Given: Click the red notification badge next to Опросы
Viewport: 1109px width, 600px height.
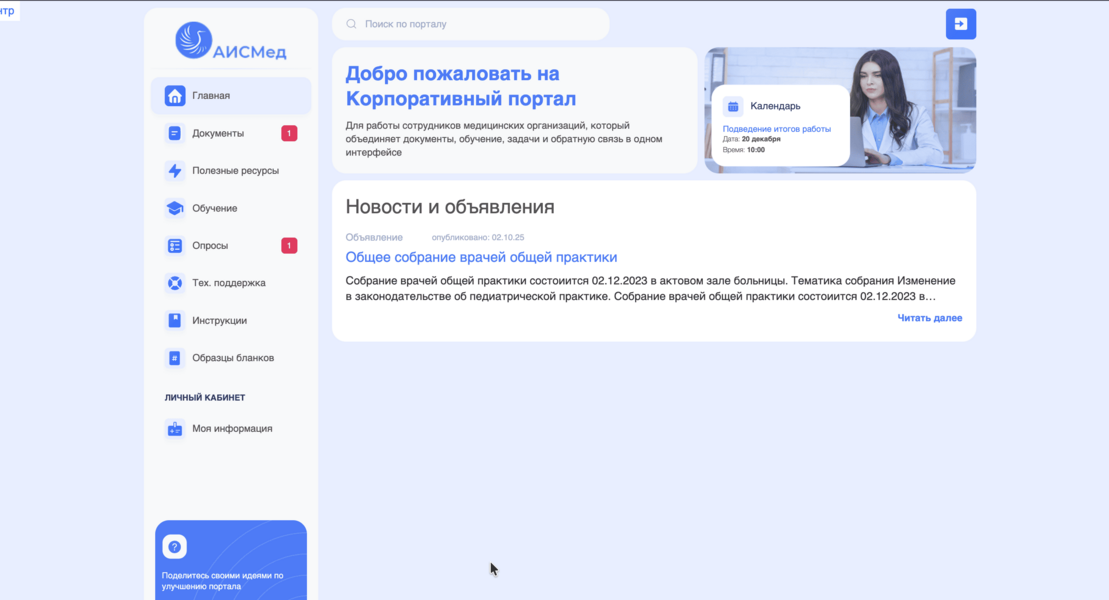Looking at the screenshot, I should pyautogui.click(x=289, y=246).
